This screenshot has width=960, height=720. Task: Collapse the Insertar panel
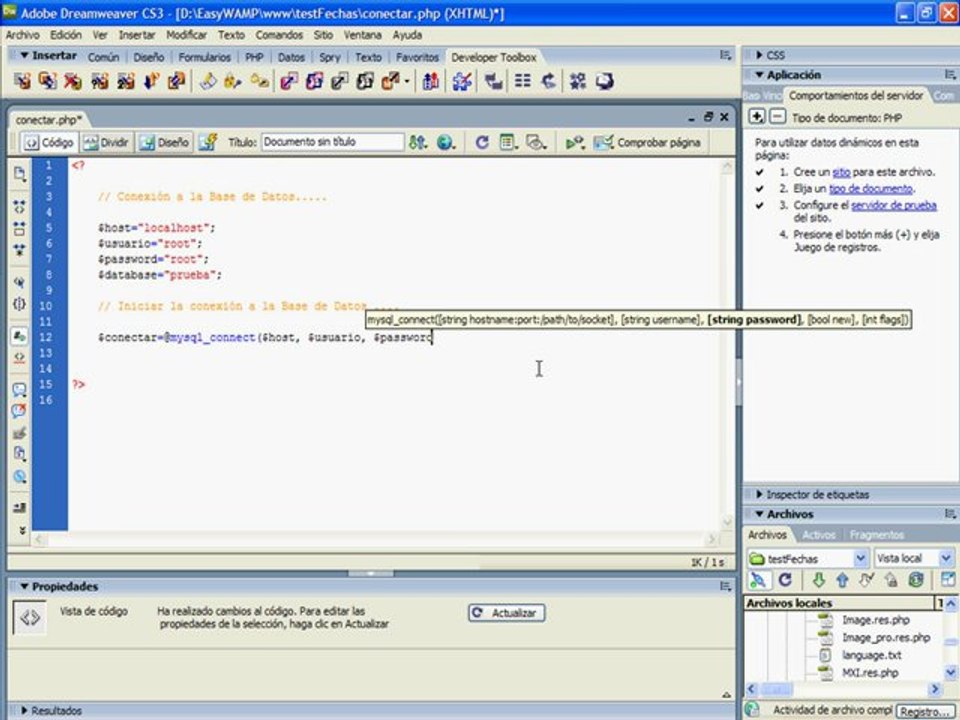tap(24, 55)
